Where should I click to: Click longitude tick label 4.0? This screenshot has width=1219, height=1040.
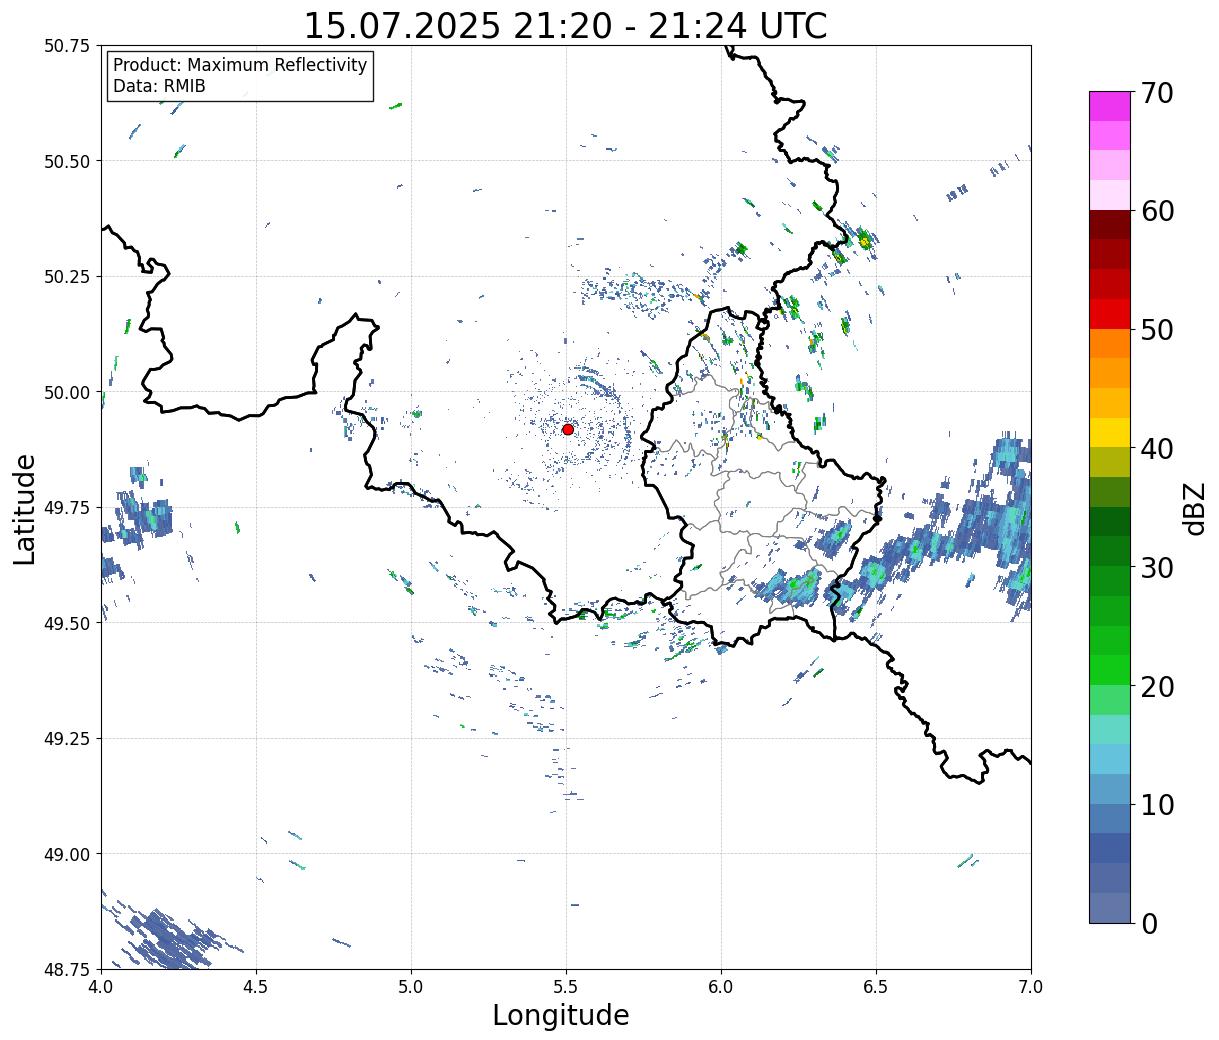click(101, 986)
